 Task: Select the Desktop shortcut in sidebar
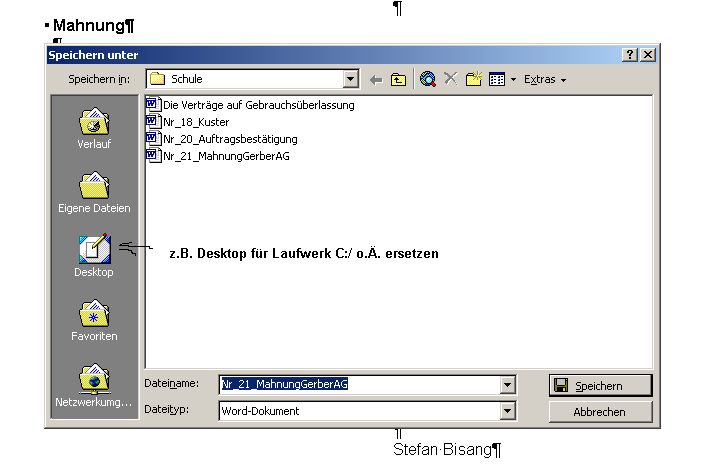pos(94,256)
